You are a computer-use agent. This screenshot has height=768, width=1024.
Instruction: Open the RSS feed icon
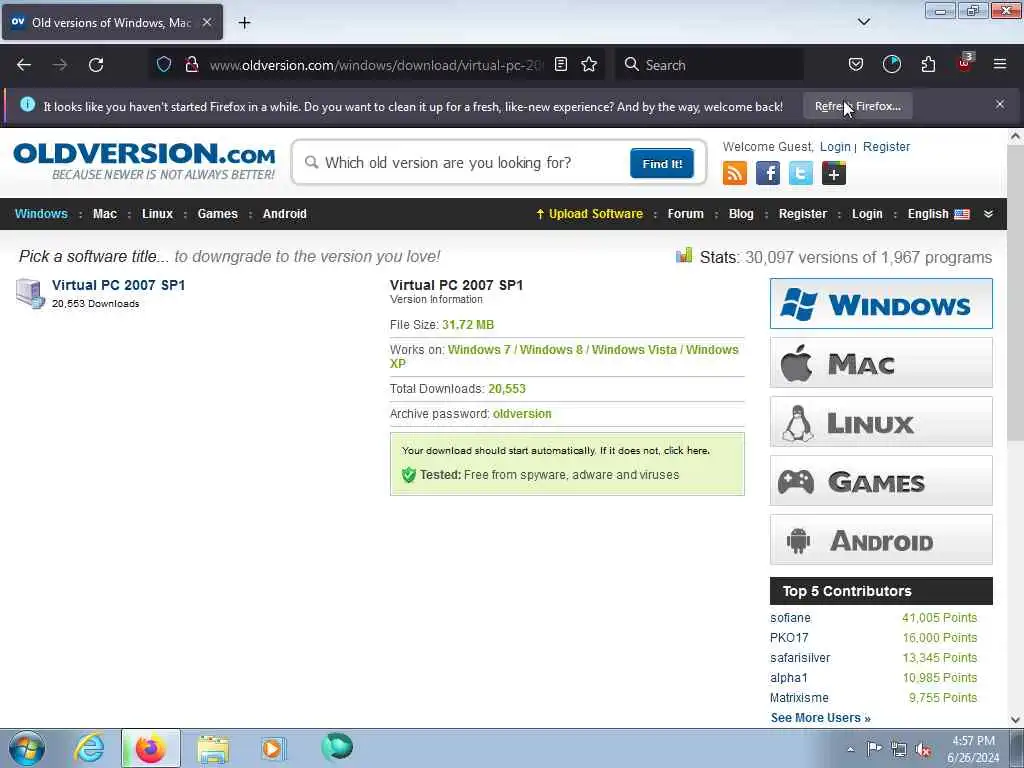(735, 174)
